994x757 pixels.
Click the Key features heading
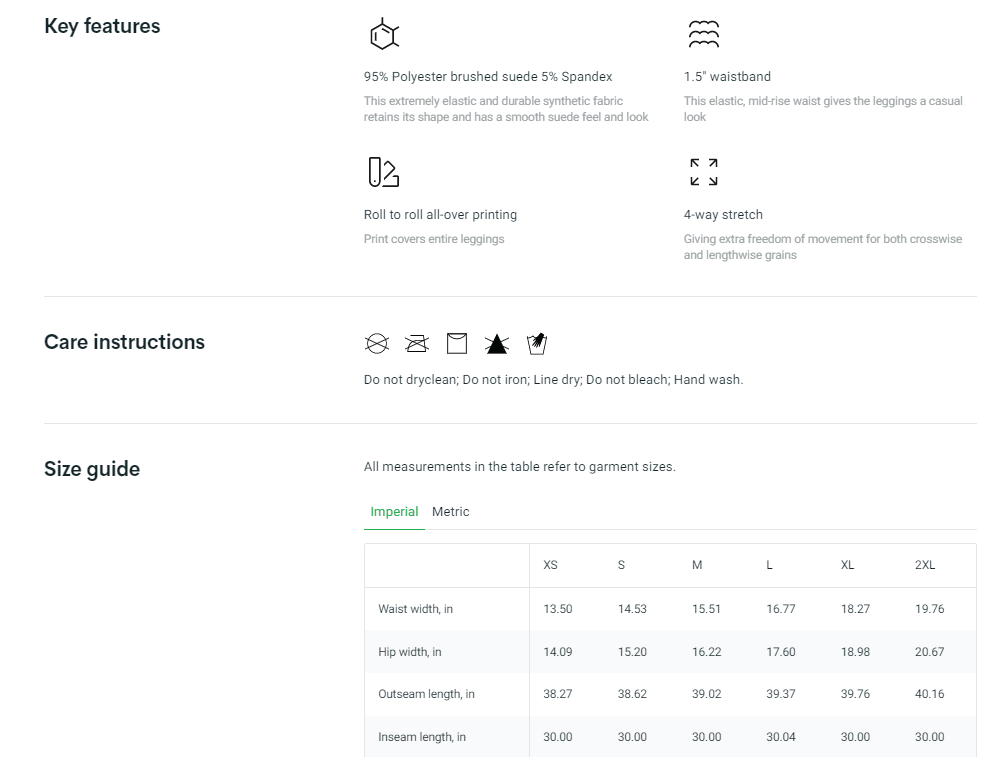(102, 27)
